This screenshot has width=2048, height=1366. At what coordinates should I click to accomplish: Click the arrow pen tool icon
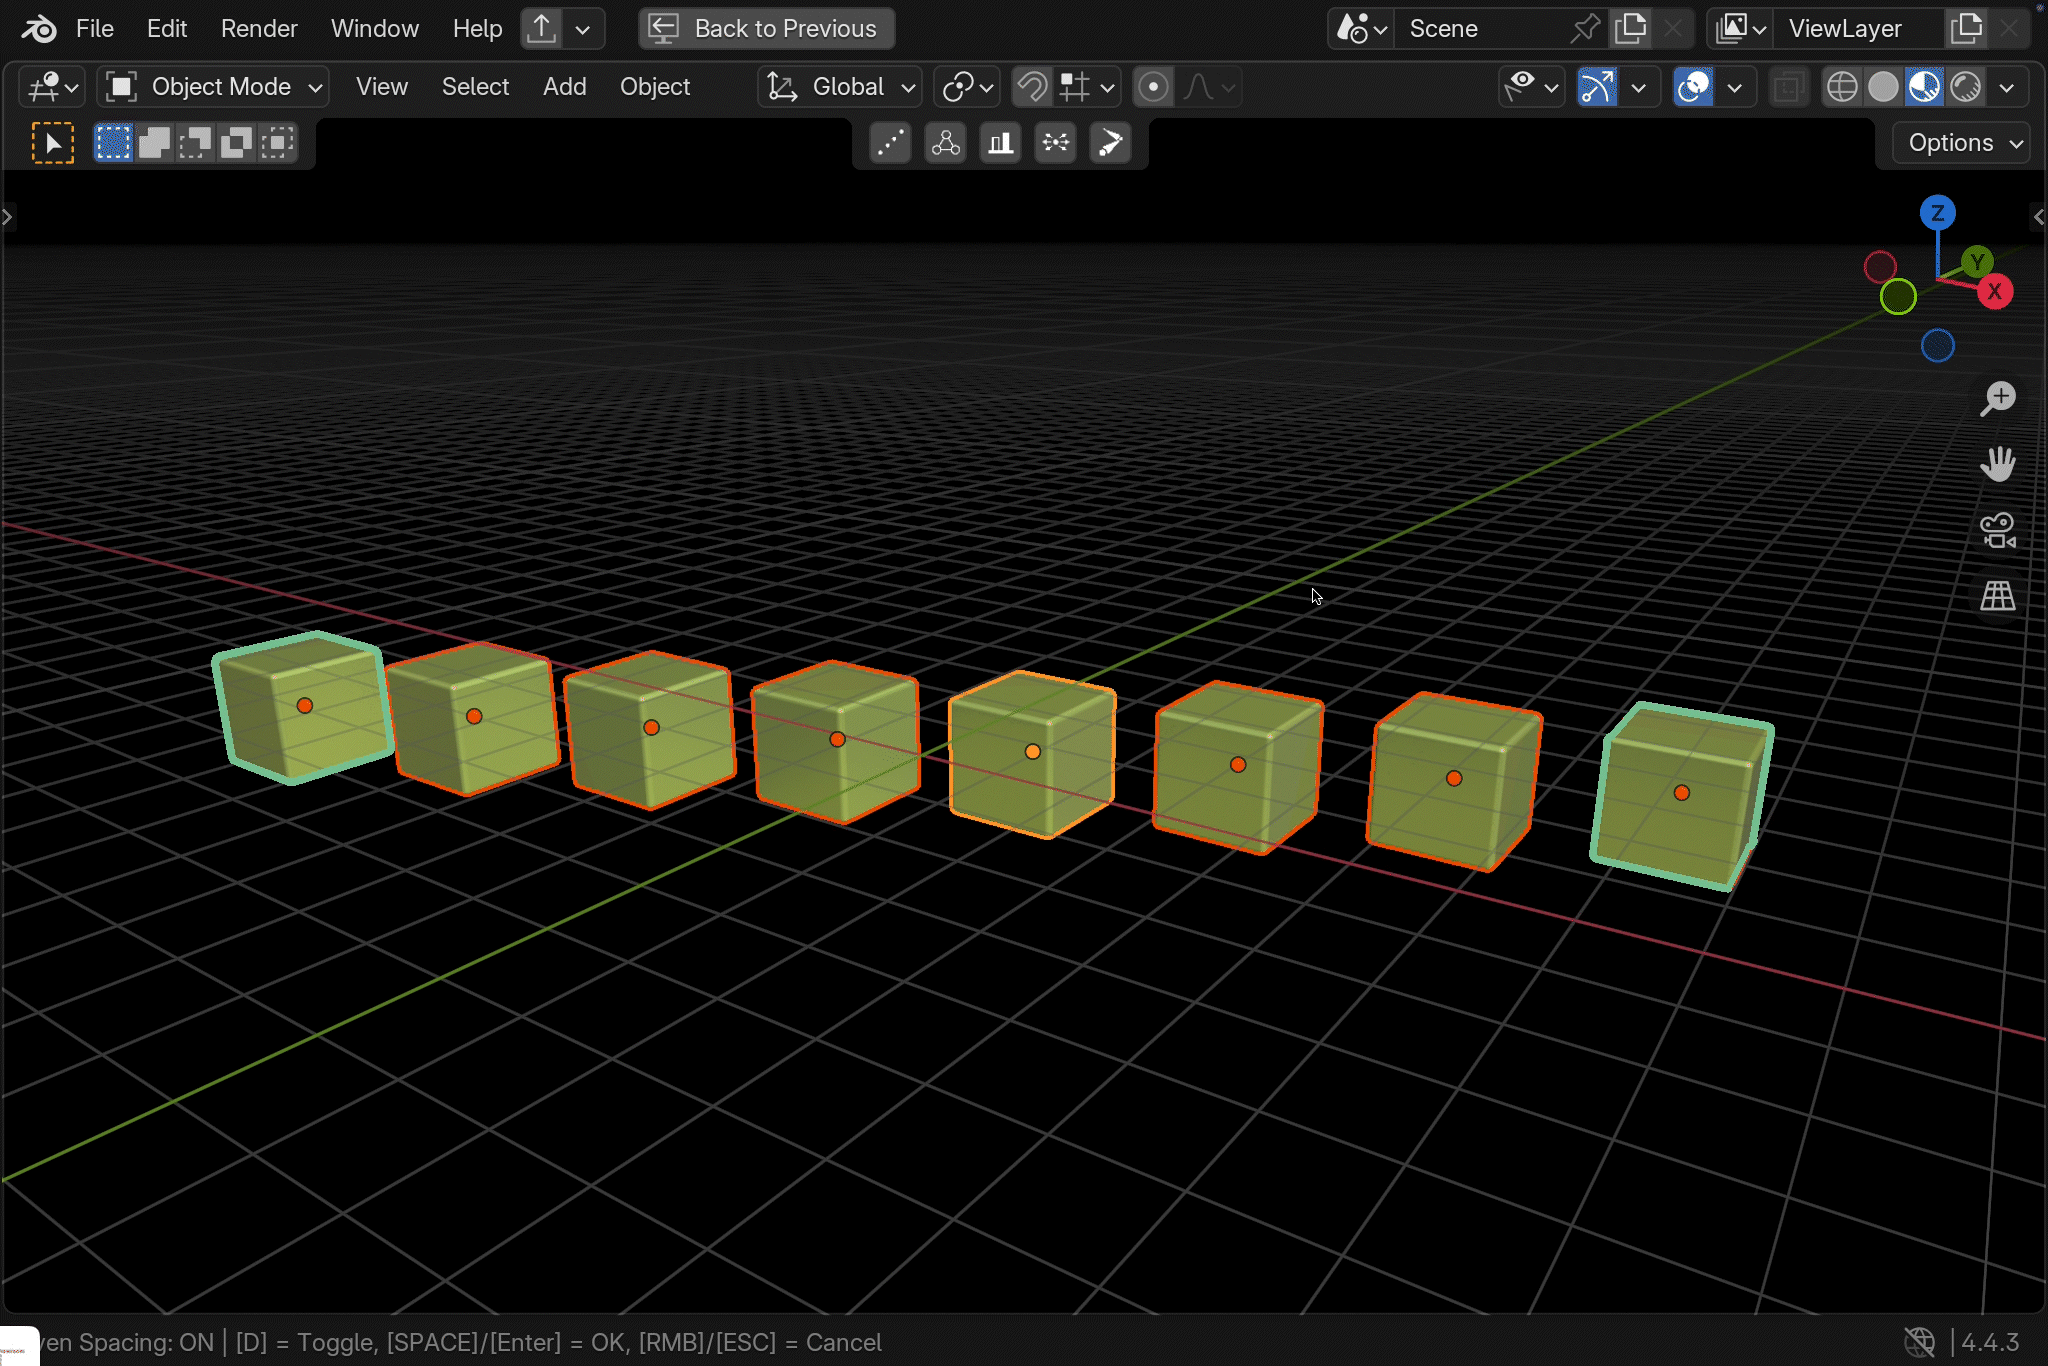[1110, 143]
